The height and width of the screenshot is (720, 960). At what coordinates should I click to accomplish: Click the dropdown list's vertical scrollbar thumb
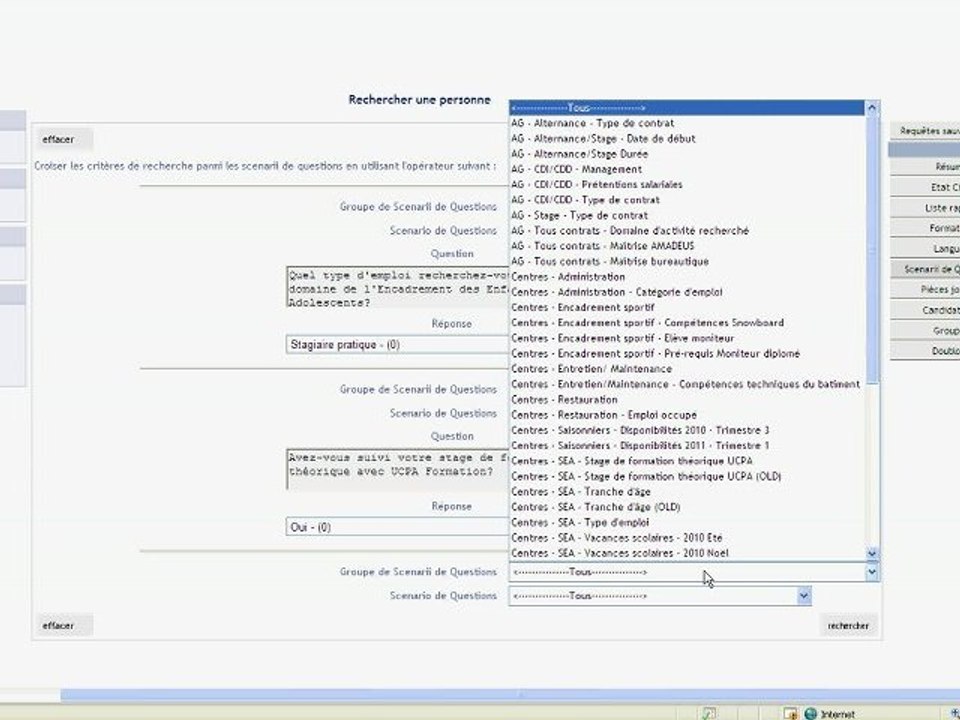[872, 251]
